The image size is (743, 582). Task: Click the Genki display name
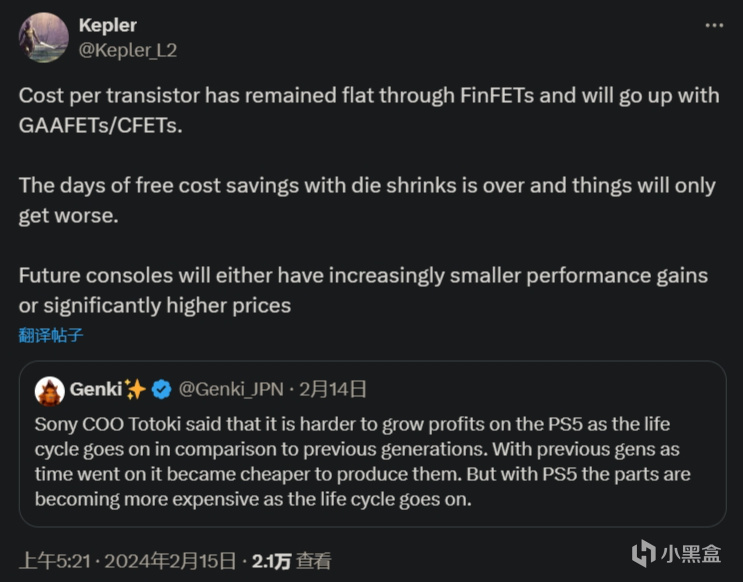96,389
